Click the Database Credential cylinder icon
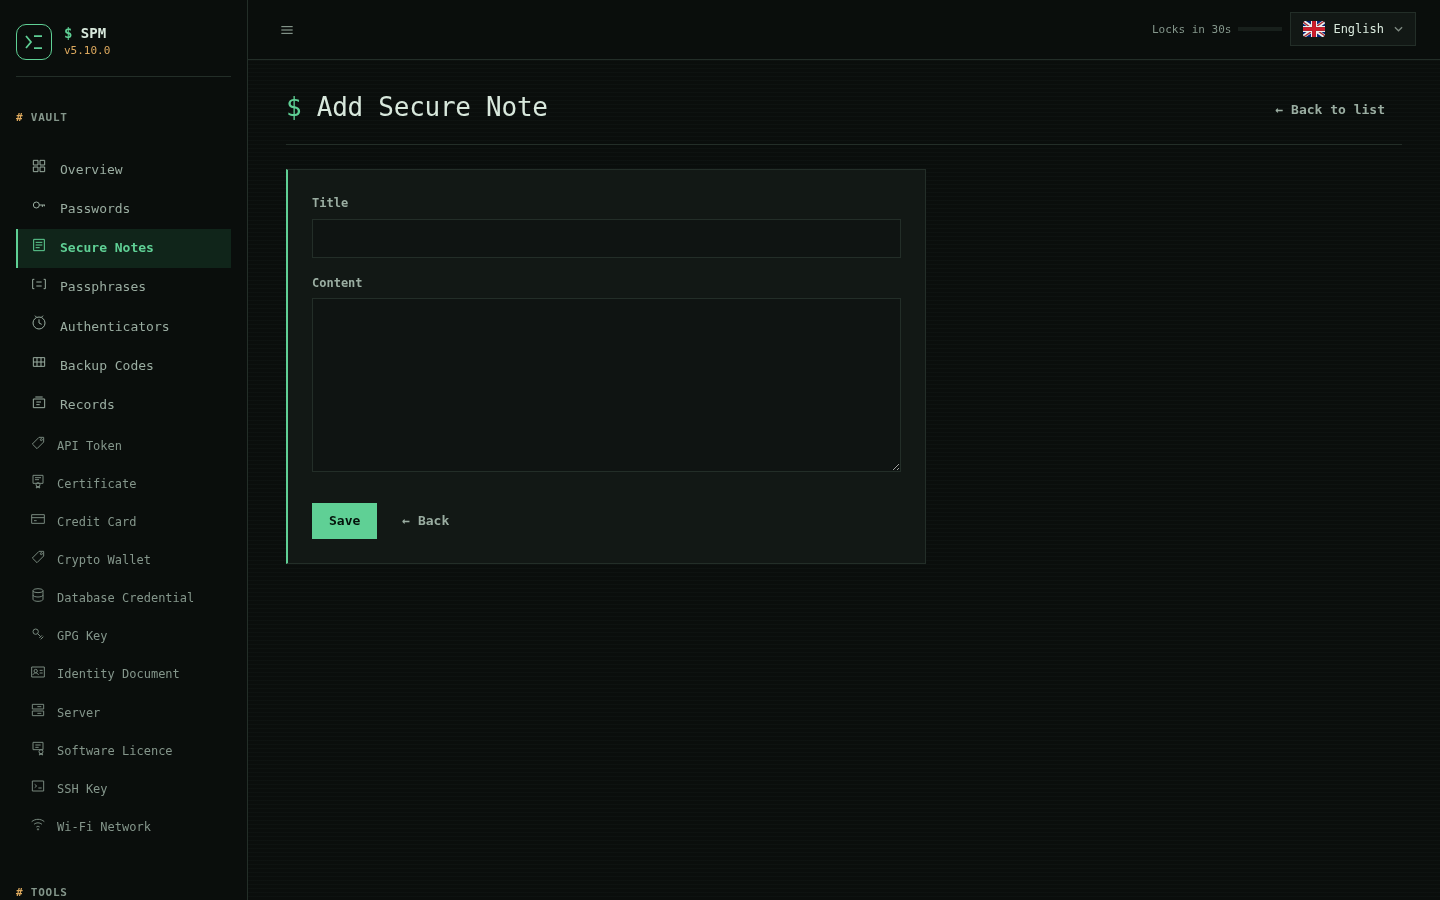The height and width of the screenshot is (900, 1440). (38, 595)
